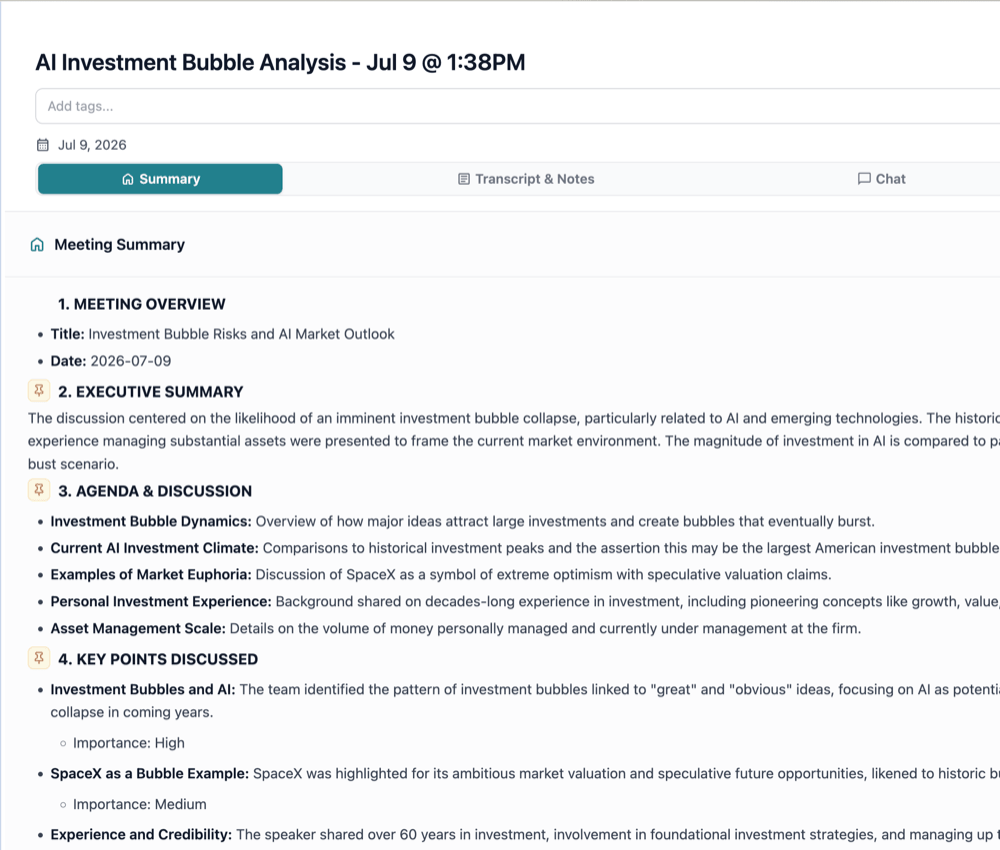Click the pin icon beside Agenda & Discussion
Viewport: 1000px width, 850px height.
[x=39, y=490]
